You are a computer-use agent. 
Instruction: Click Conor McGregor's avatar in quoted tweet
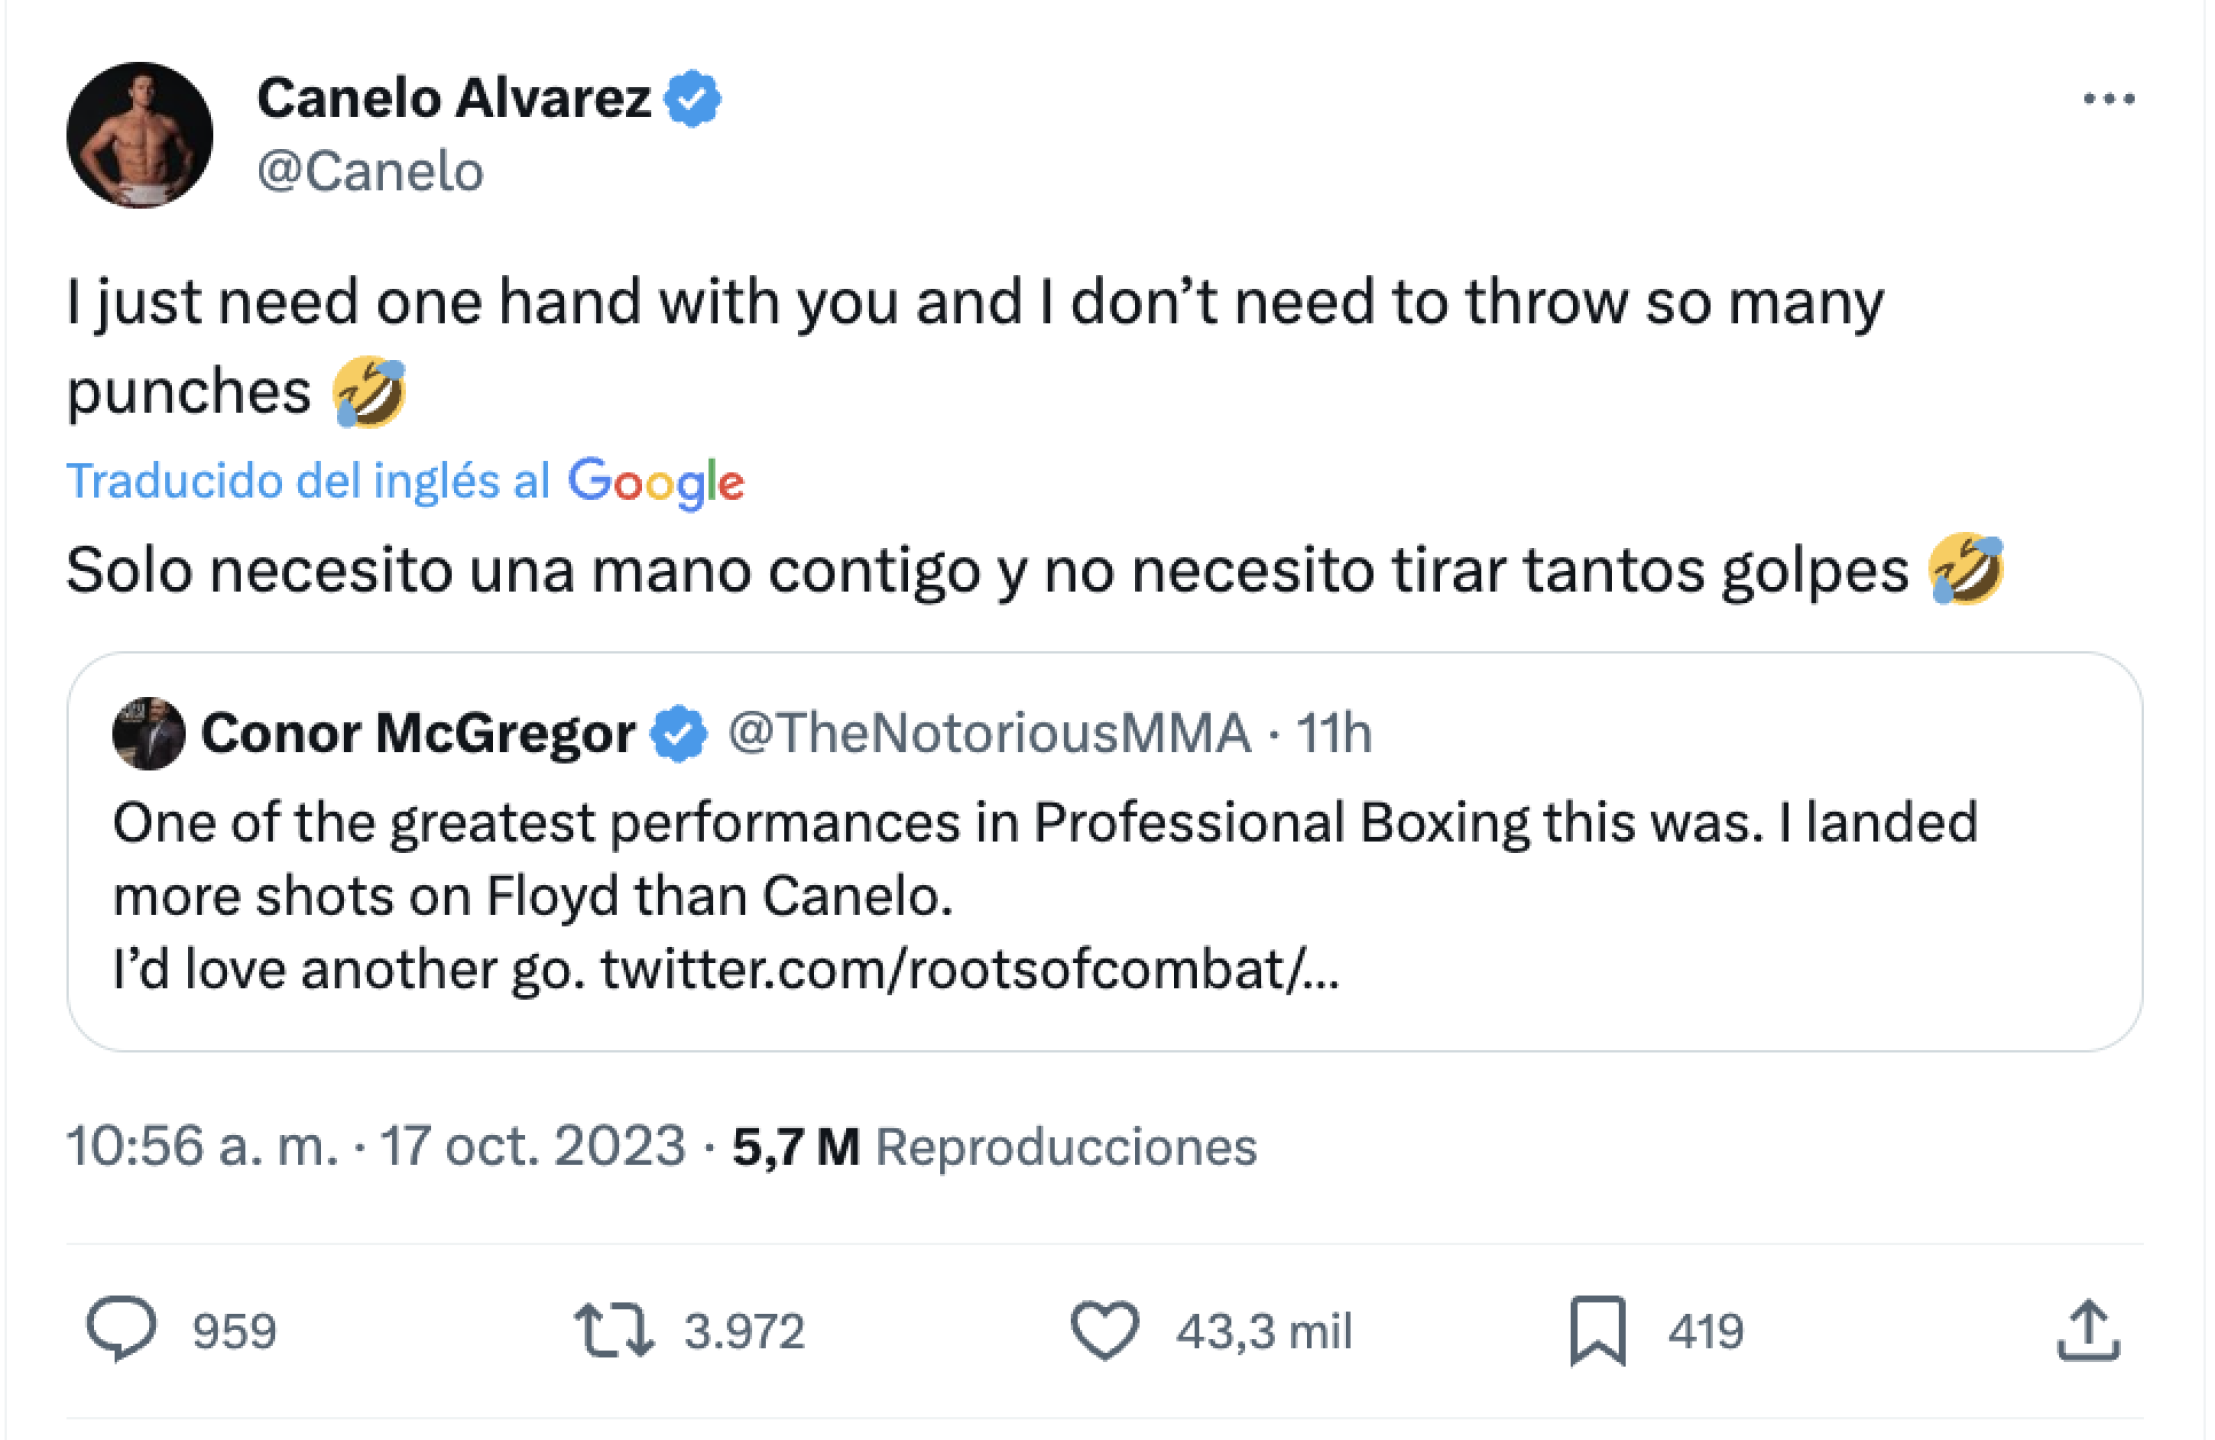[149, 735]
